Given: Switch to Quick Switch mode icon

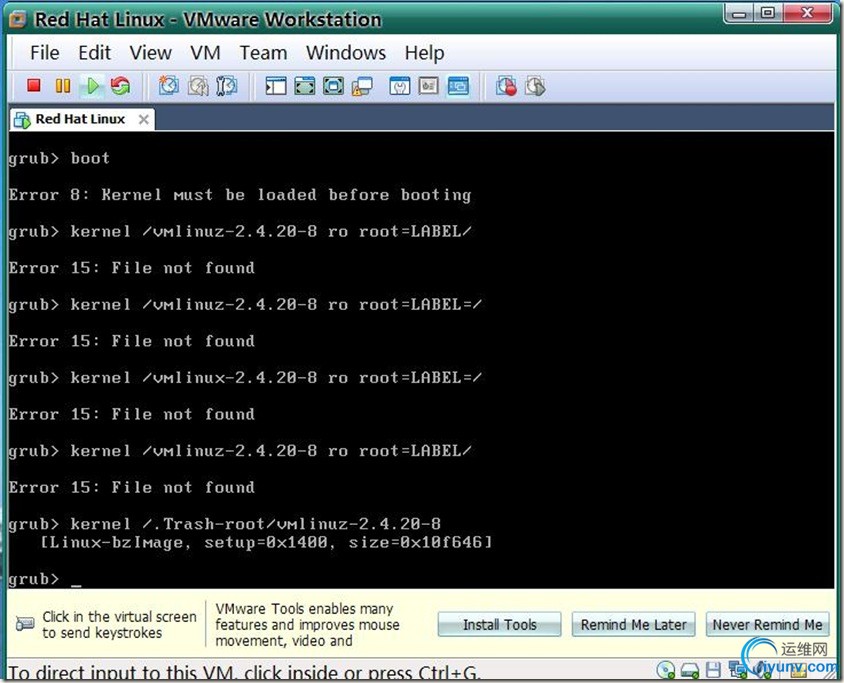Looking at the screenshot, I should (305, 86).
